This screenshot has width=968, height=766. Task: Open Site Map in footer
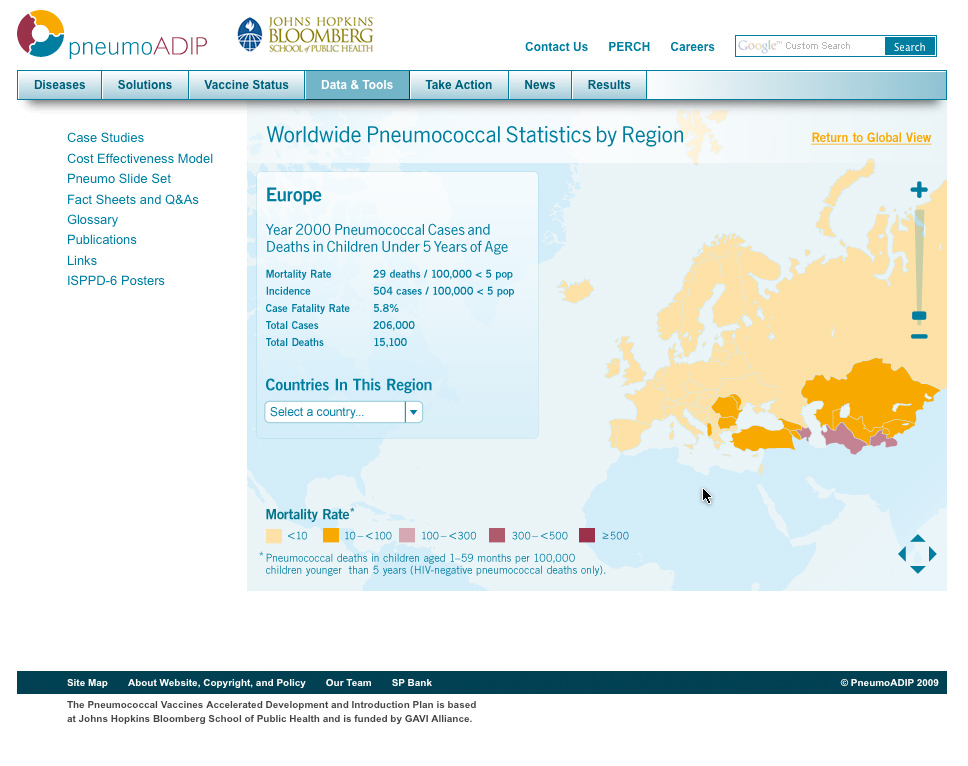(x=87, y=683)
